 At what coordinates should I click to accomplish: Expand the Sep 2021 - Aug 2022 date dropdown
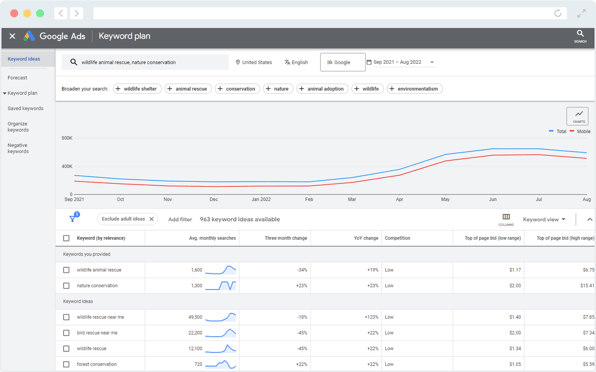click(x=432, y=62)
